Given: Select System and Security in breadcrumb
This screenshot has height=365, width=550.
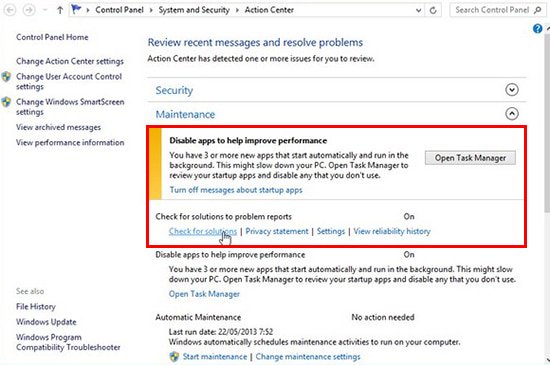Looking at the screenshot, I should (x=194, y=10).
